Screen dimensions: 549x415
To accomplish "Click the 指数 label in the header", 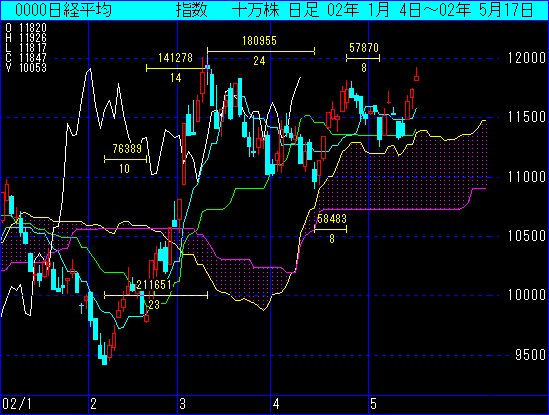I will pos(192,10).
